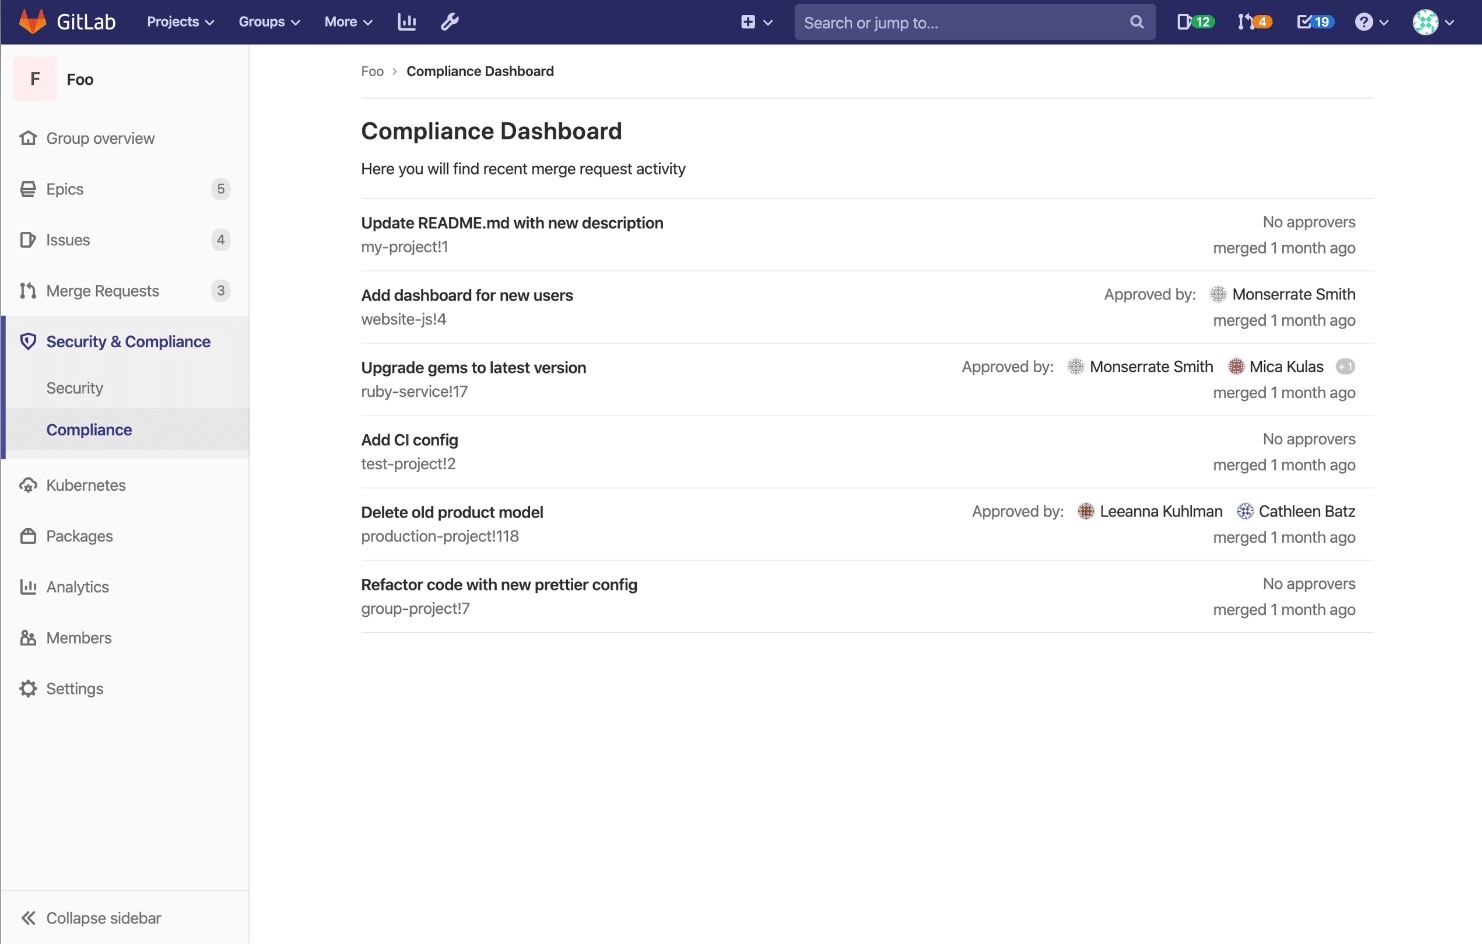Open the merge request Add CI config

[409, 439]
